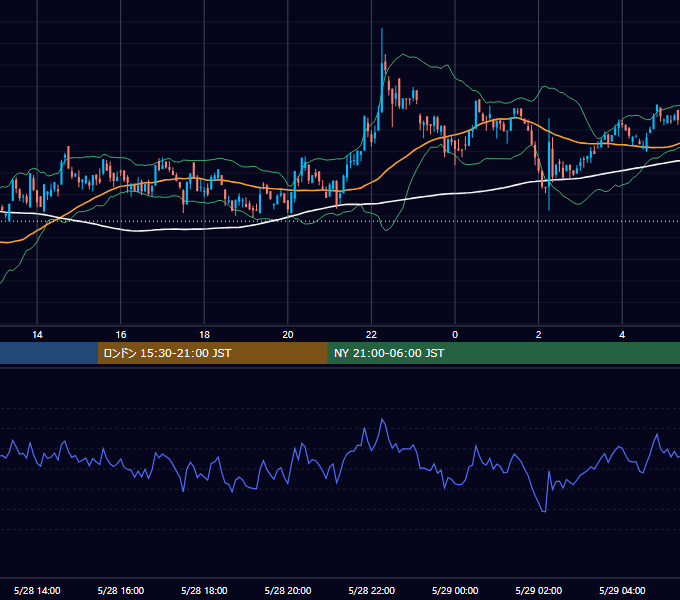Click the hour 14 axis tick label

(37, 334)
